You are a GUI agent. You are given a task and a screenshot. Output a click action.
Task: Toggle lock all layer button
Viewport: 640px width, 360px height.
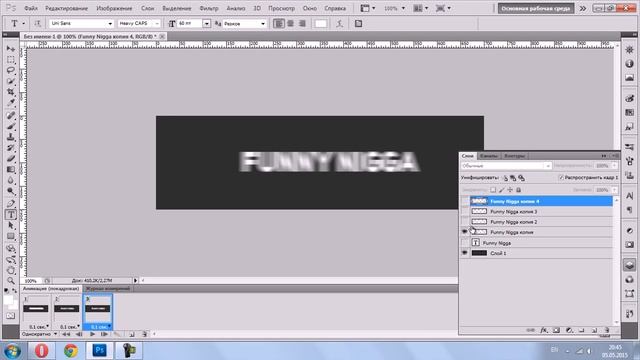518,190
